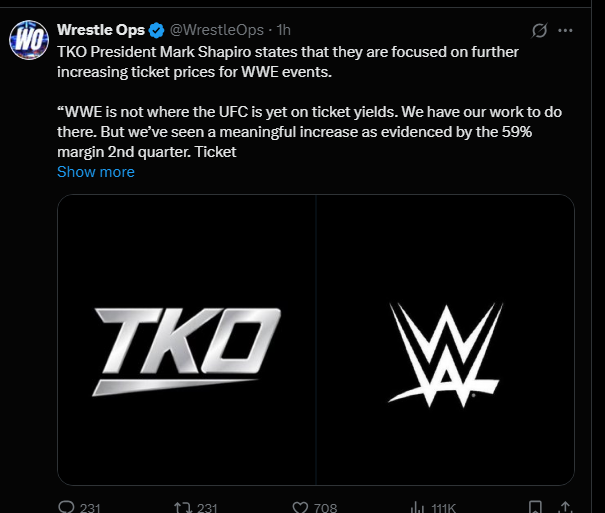Expand the tweet with Show more

tap(96, 171)
